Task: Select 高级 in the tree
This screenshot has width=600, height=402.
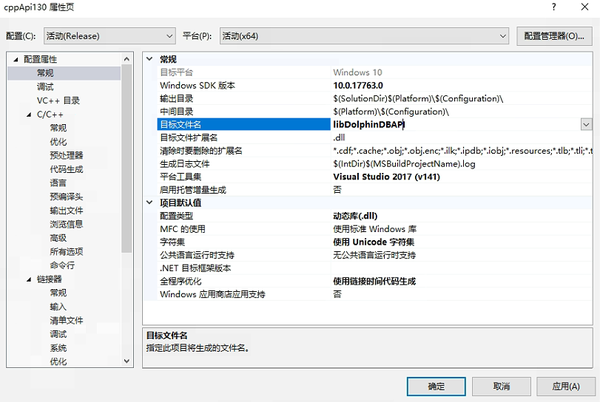Action: tap(58, 238)
